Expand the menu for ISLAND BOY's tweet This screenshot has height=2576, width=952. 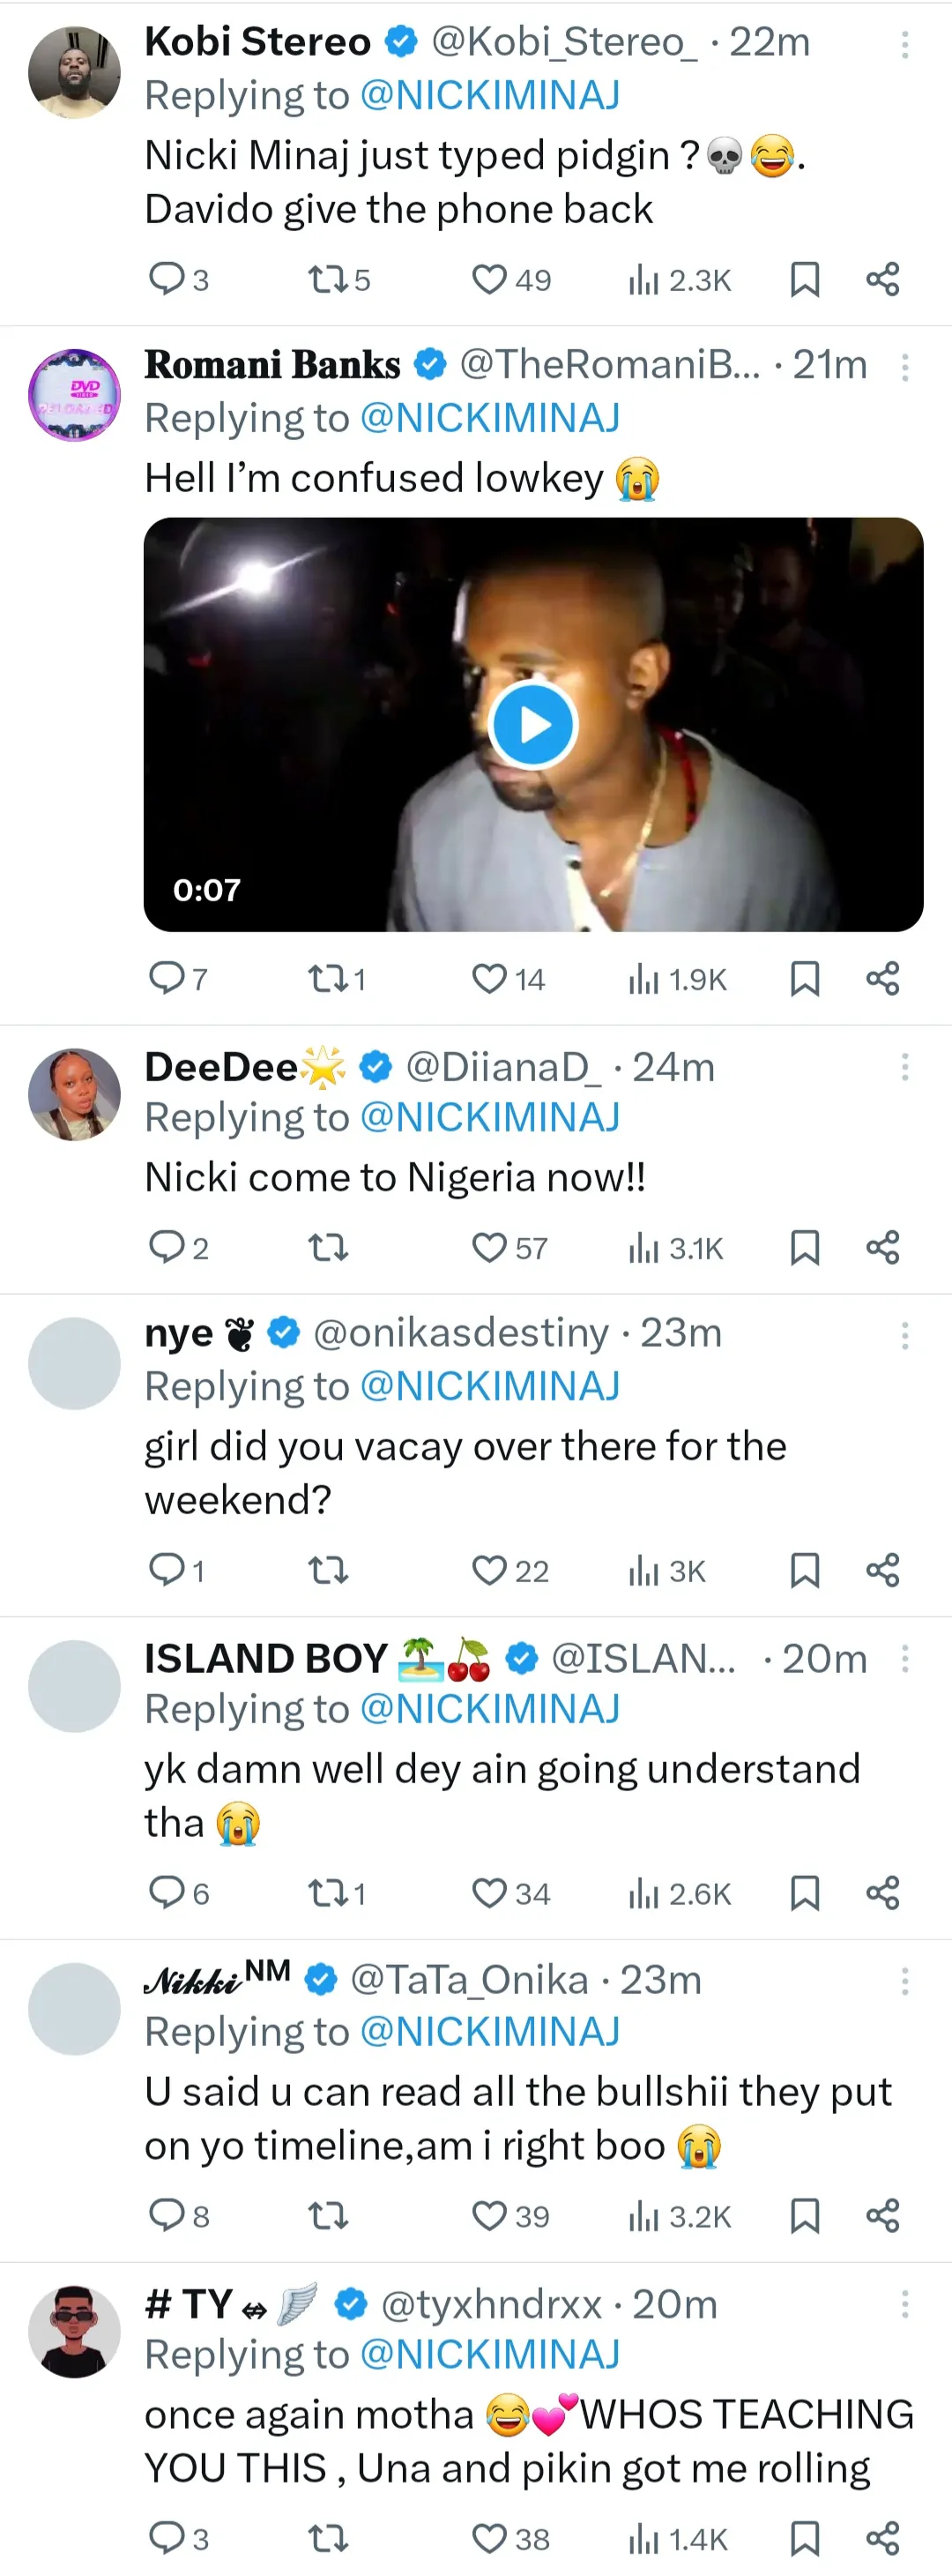pyautogui.click(x=904, y=1659)
